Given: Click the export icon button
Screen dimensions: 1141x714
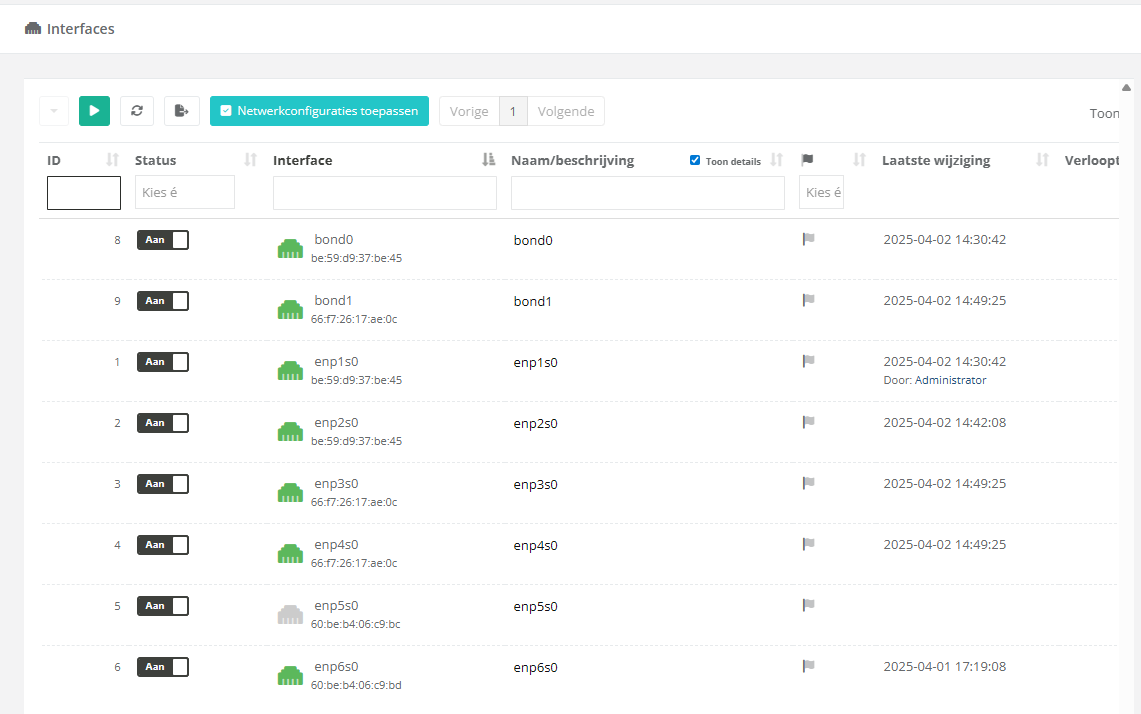Looking at the screenshot, I should pyautogui.click(x=181, y=111).
